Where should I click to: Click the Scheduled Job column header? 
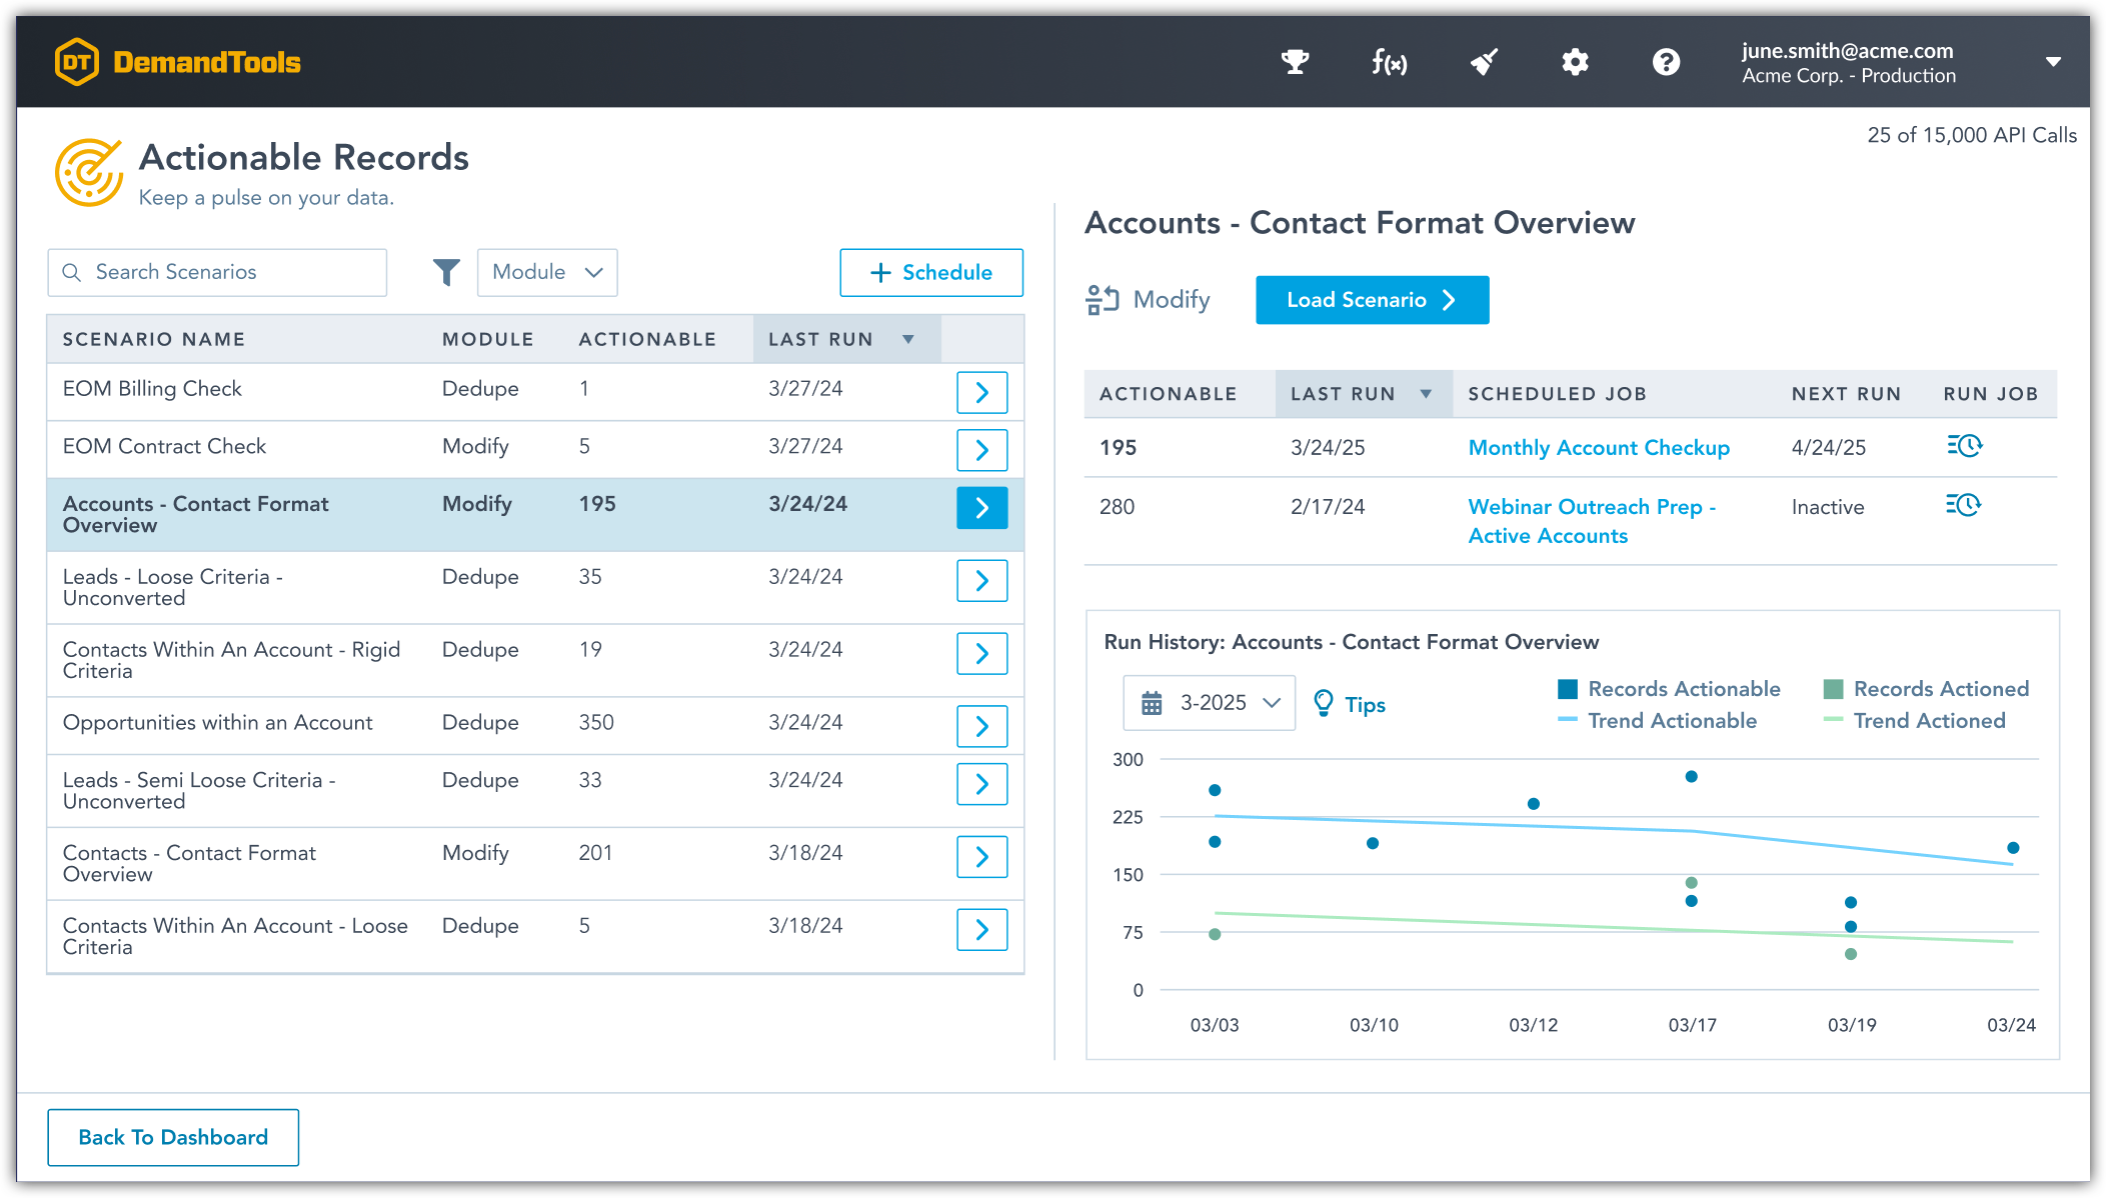(x=1557, y=394)
